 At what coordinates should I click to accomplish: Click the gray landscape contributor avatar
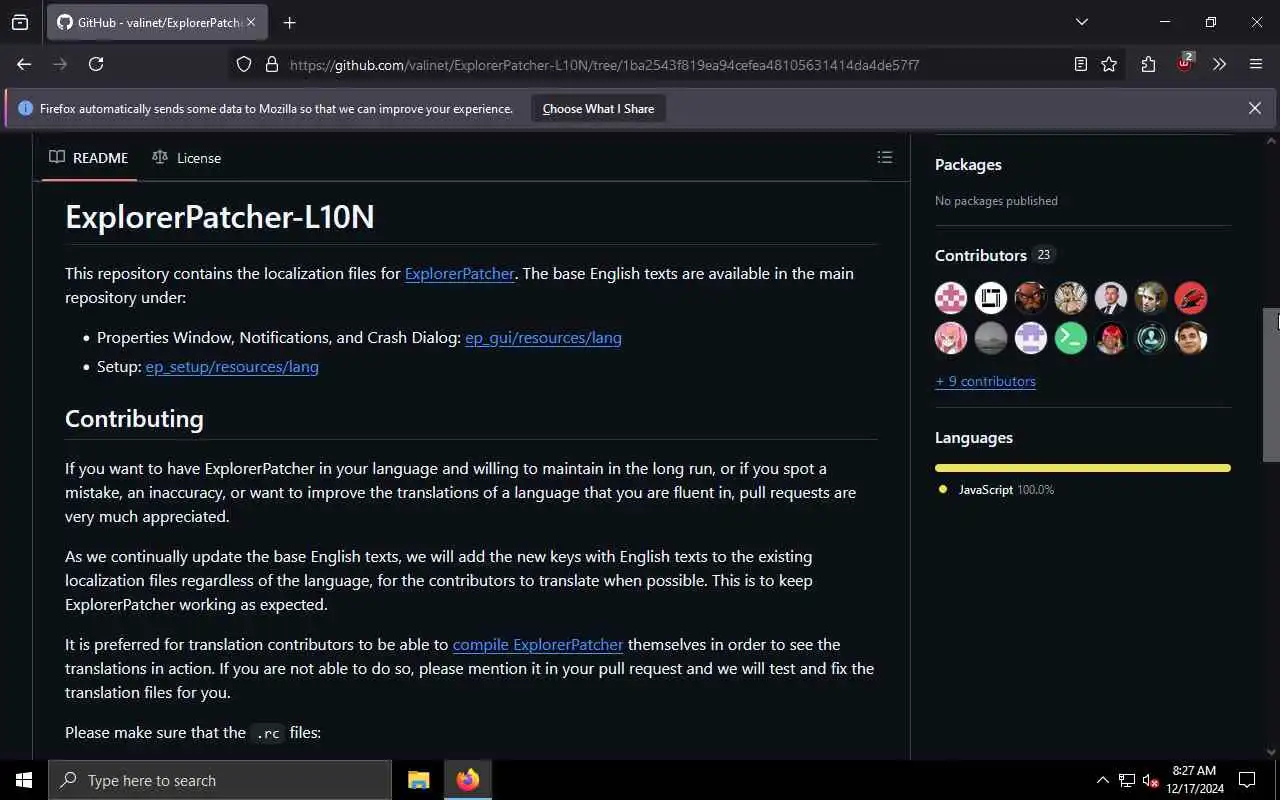(991, 338)
